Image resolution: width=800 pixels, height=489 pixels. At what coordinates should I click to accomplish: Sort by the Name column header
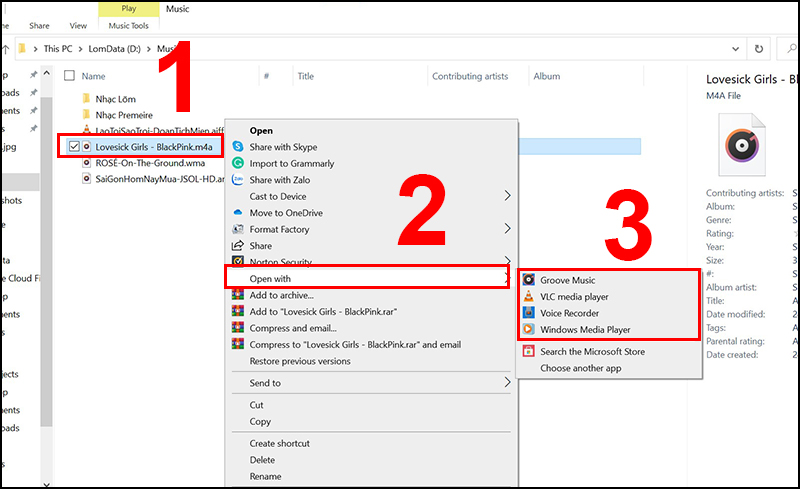93,76
